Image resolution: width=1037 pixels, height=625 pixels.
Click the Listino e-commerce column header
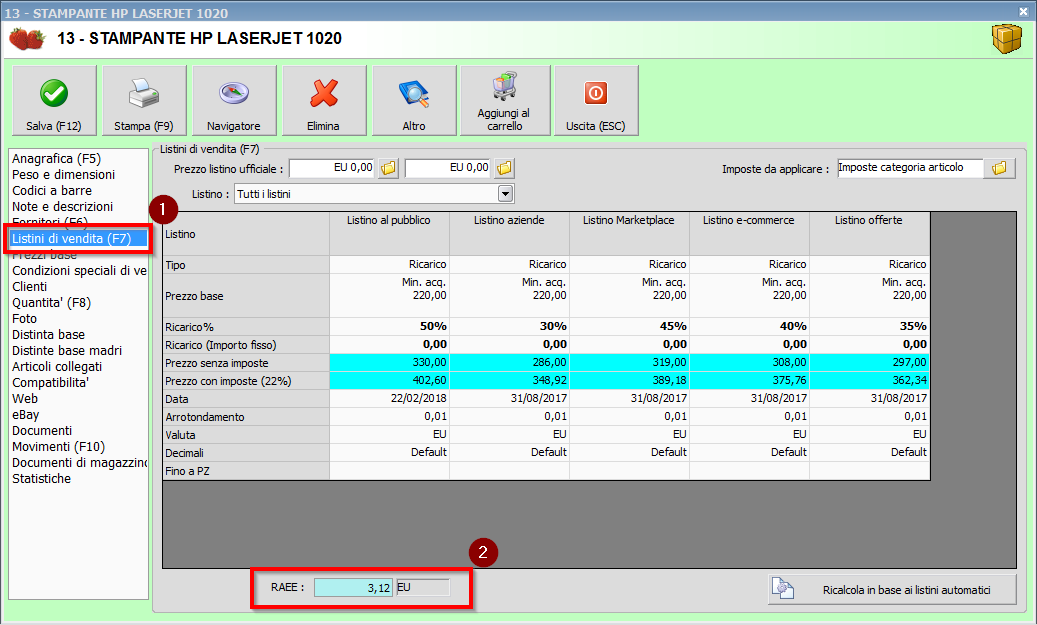pos(749,233)
